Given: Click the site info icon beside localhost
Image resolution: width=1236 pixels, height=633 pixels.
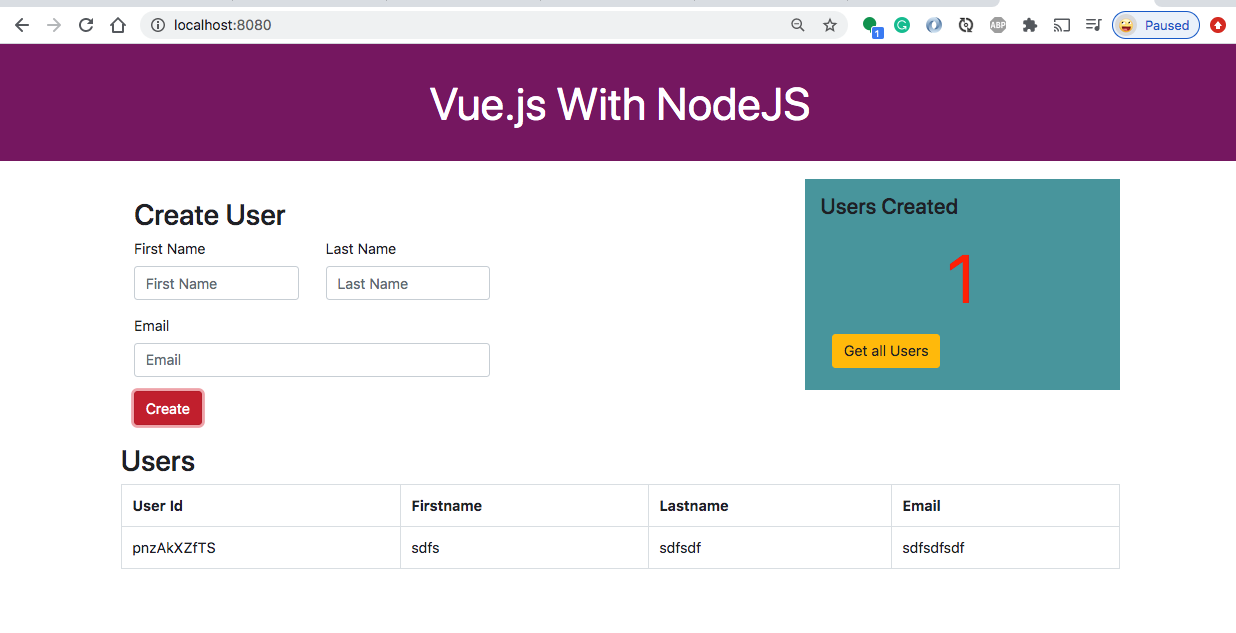Looking at the screenshot, I should (157, 25).
